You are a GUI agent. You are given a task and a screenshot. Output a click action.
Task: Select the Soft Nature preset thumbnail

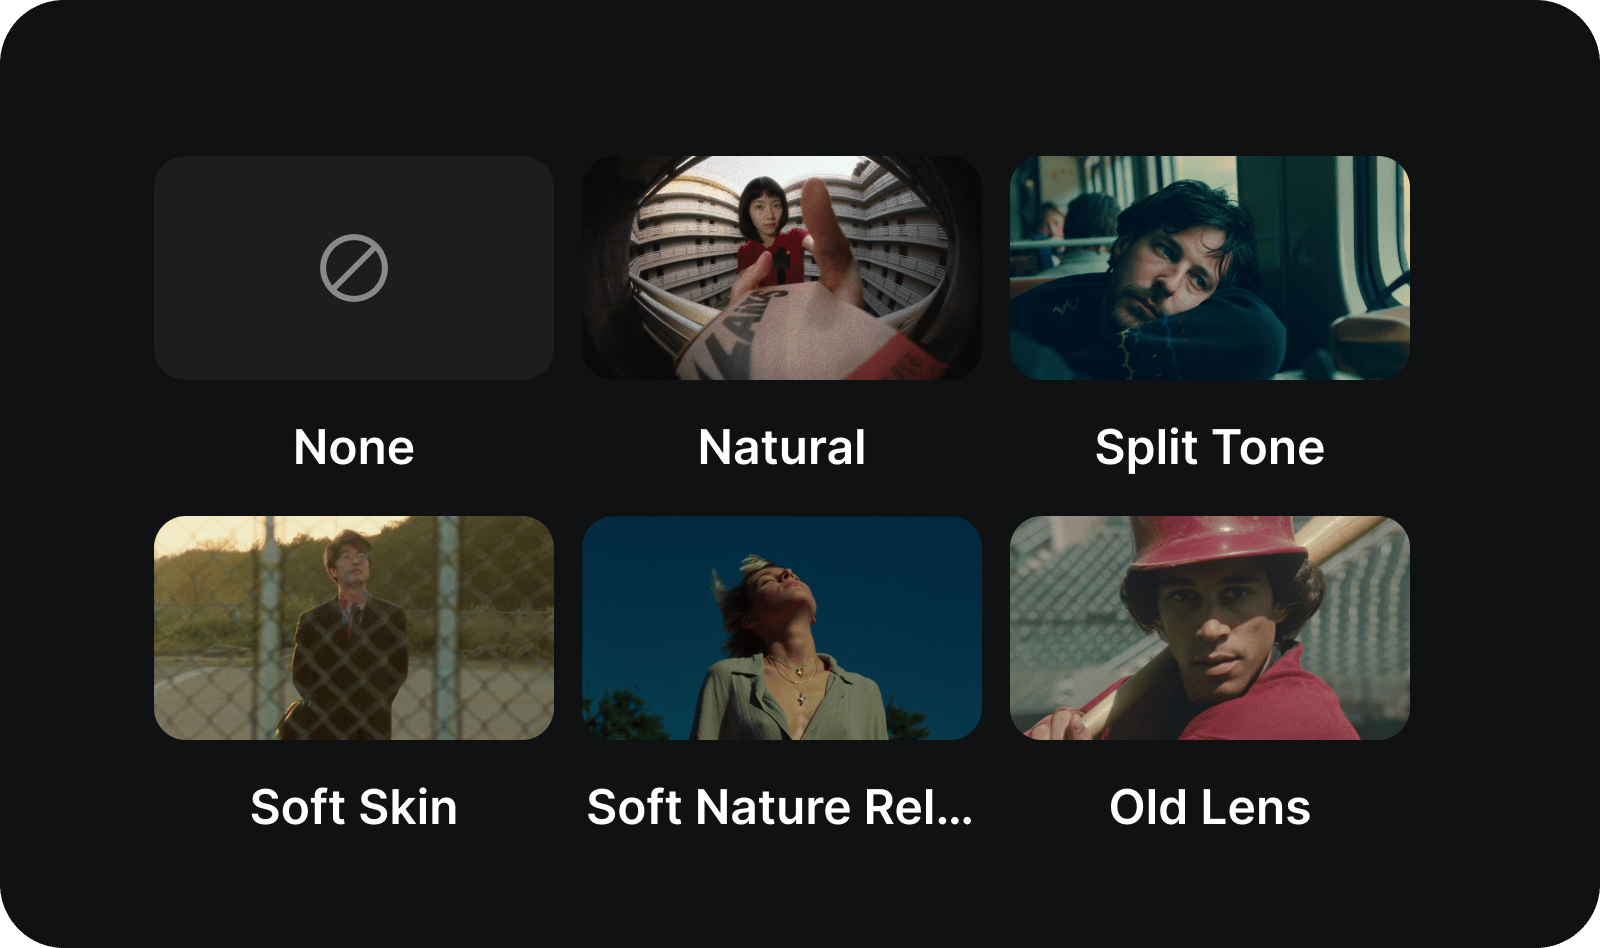click(x=782, y=628)
